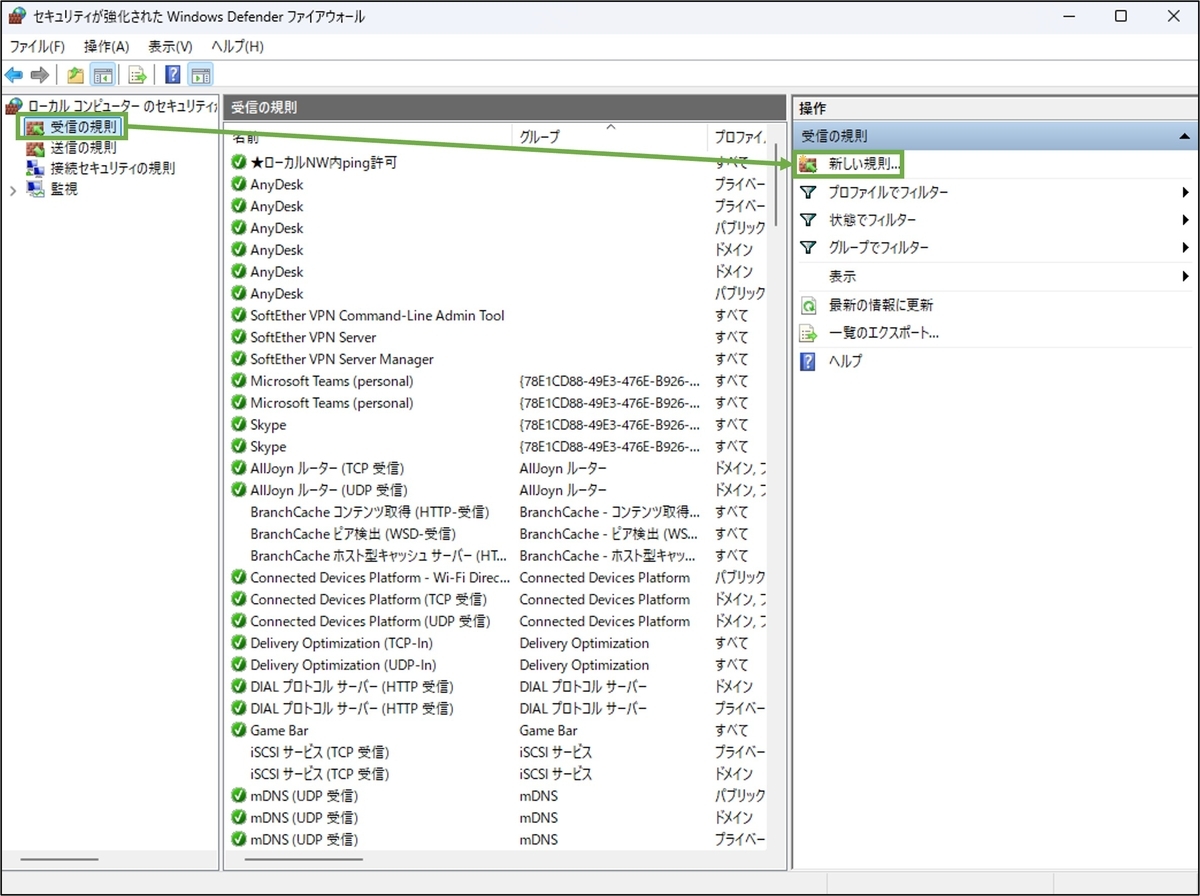Click the Back arrow toolbar icon
This screenshot has width=1200, height=896.
pos(14,75)
